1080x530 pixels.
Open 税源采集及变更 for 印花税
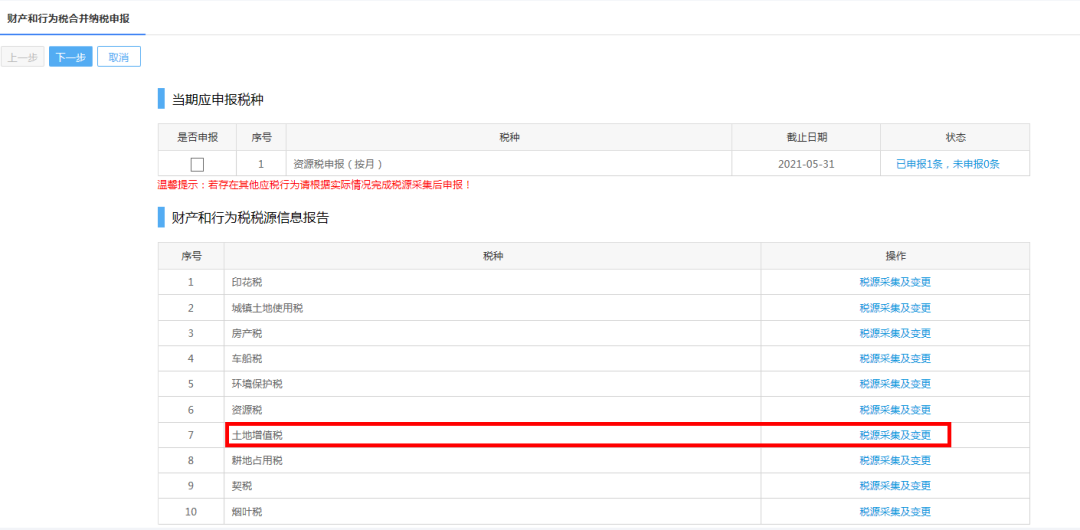click(x=895, y=282)
